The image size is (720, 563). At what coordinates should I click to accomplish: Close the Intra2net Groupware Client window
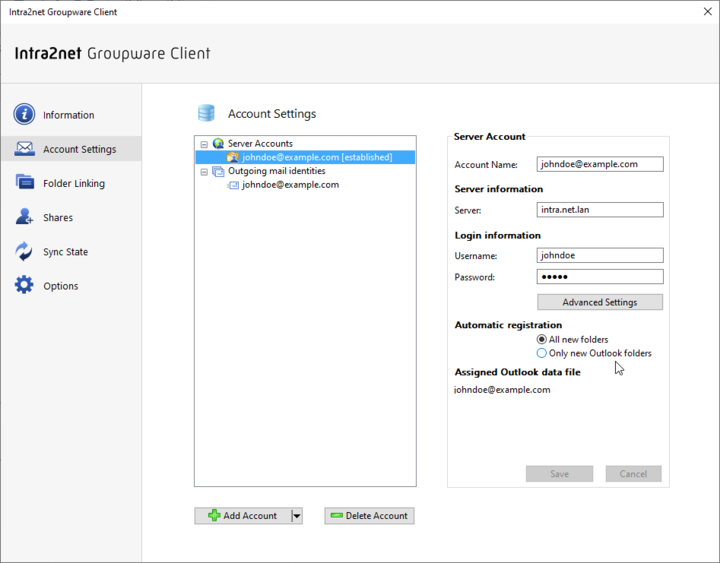[x=708, y=11]
